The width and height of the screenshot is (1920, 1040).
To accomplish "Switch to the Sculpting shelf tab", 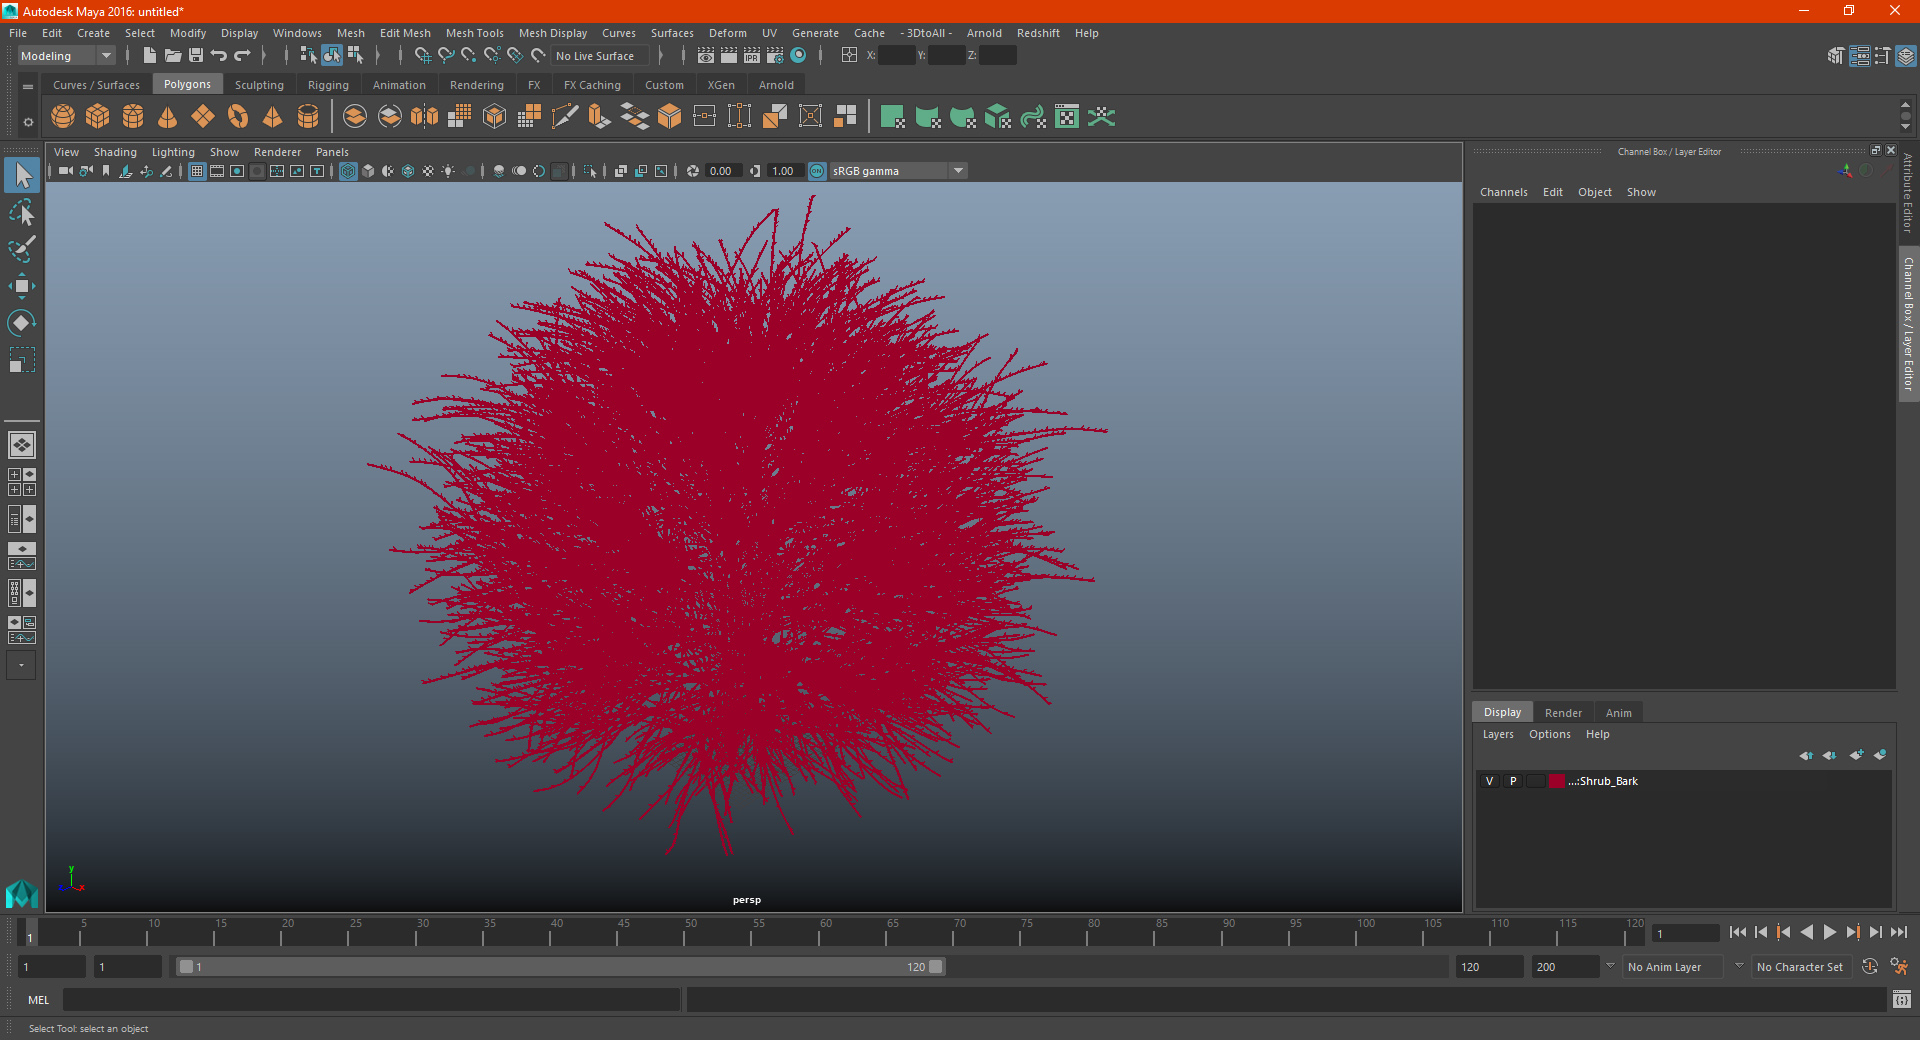I will click(x=259, y=85).
